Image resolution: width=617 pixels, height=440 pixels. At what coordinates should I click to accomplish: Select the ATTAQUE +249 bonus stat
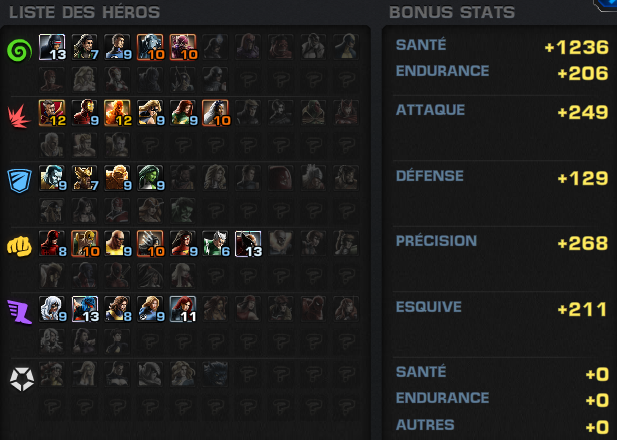point(502,111)
